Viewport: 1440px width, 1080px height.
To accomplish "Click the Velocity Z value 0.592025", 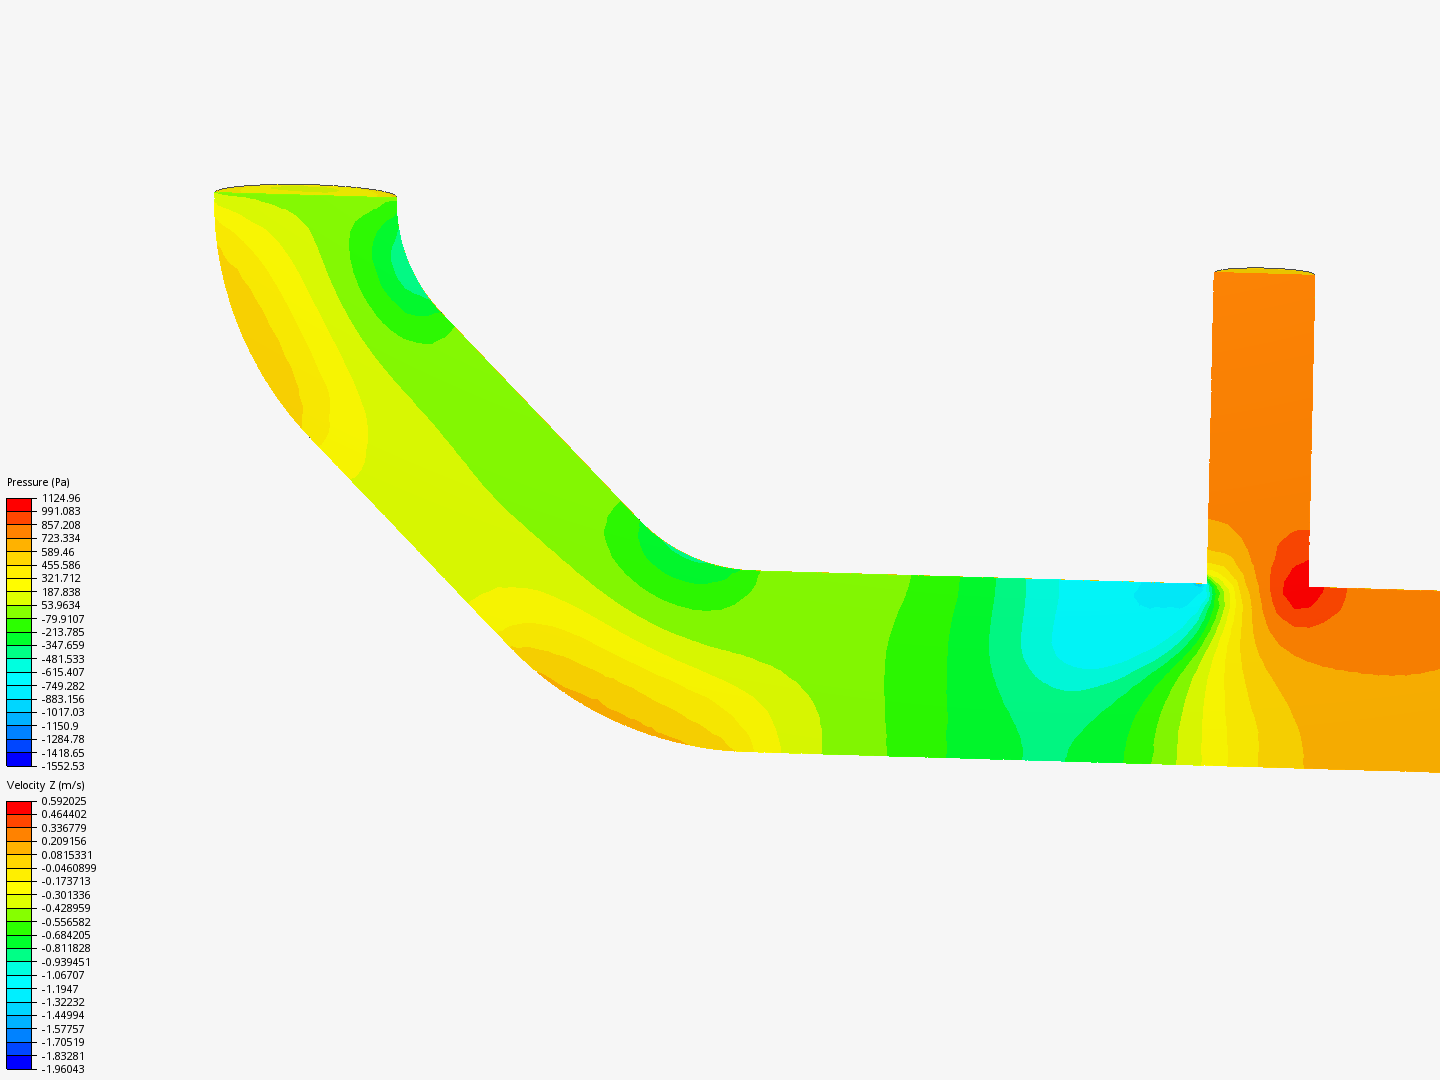I will coord(64,801).
